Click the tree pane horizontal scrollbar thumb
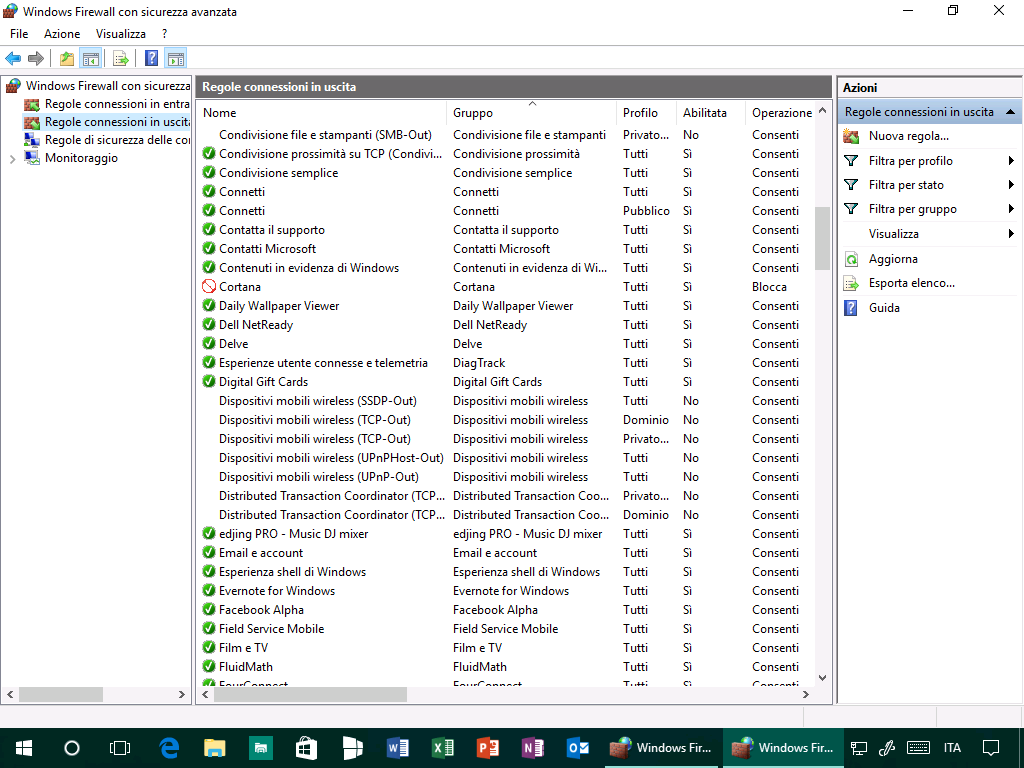The image size is (1024, 768). coord(61,694)
